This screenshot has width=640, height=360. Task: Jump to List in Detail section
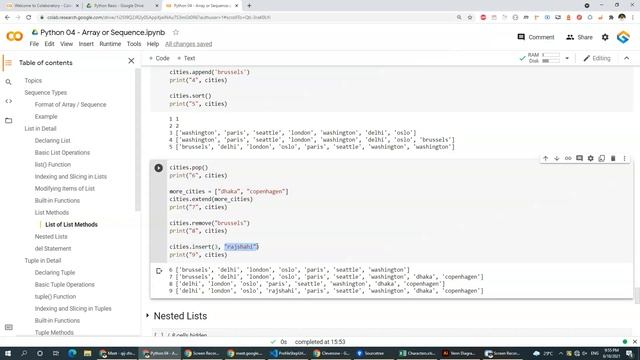coord(40,129)
